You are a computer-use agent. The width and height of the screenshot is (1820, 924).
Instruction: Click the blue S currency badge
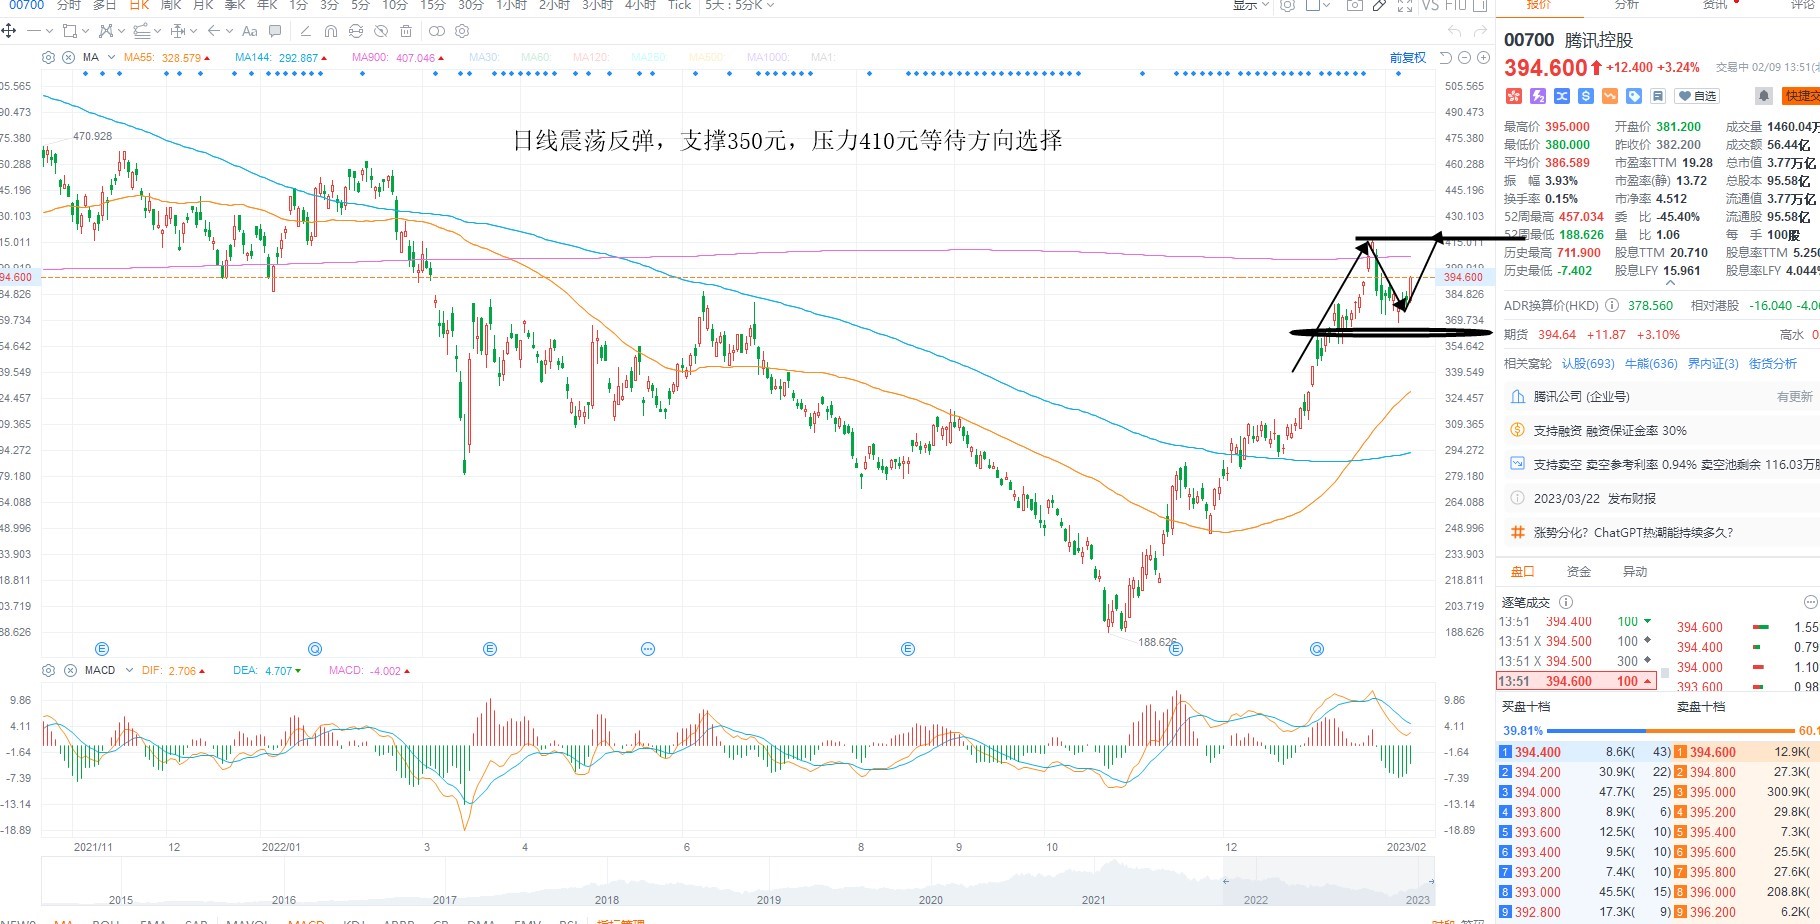pos(1586,96)
